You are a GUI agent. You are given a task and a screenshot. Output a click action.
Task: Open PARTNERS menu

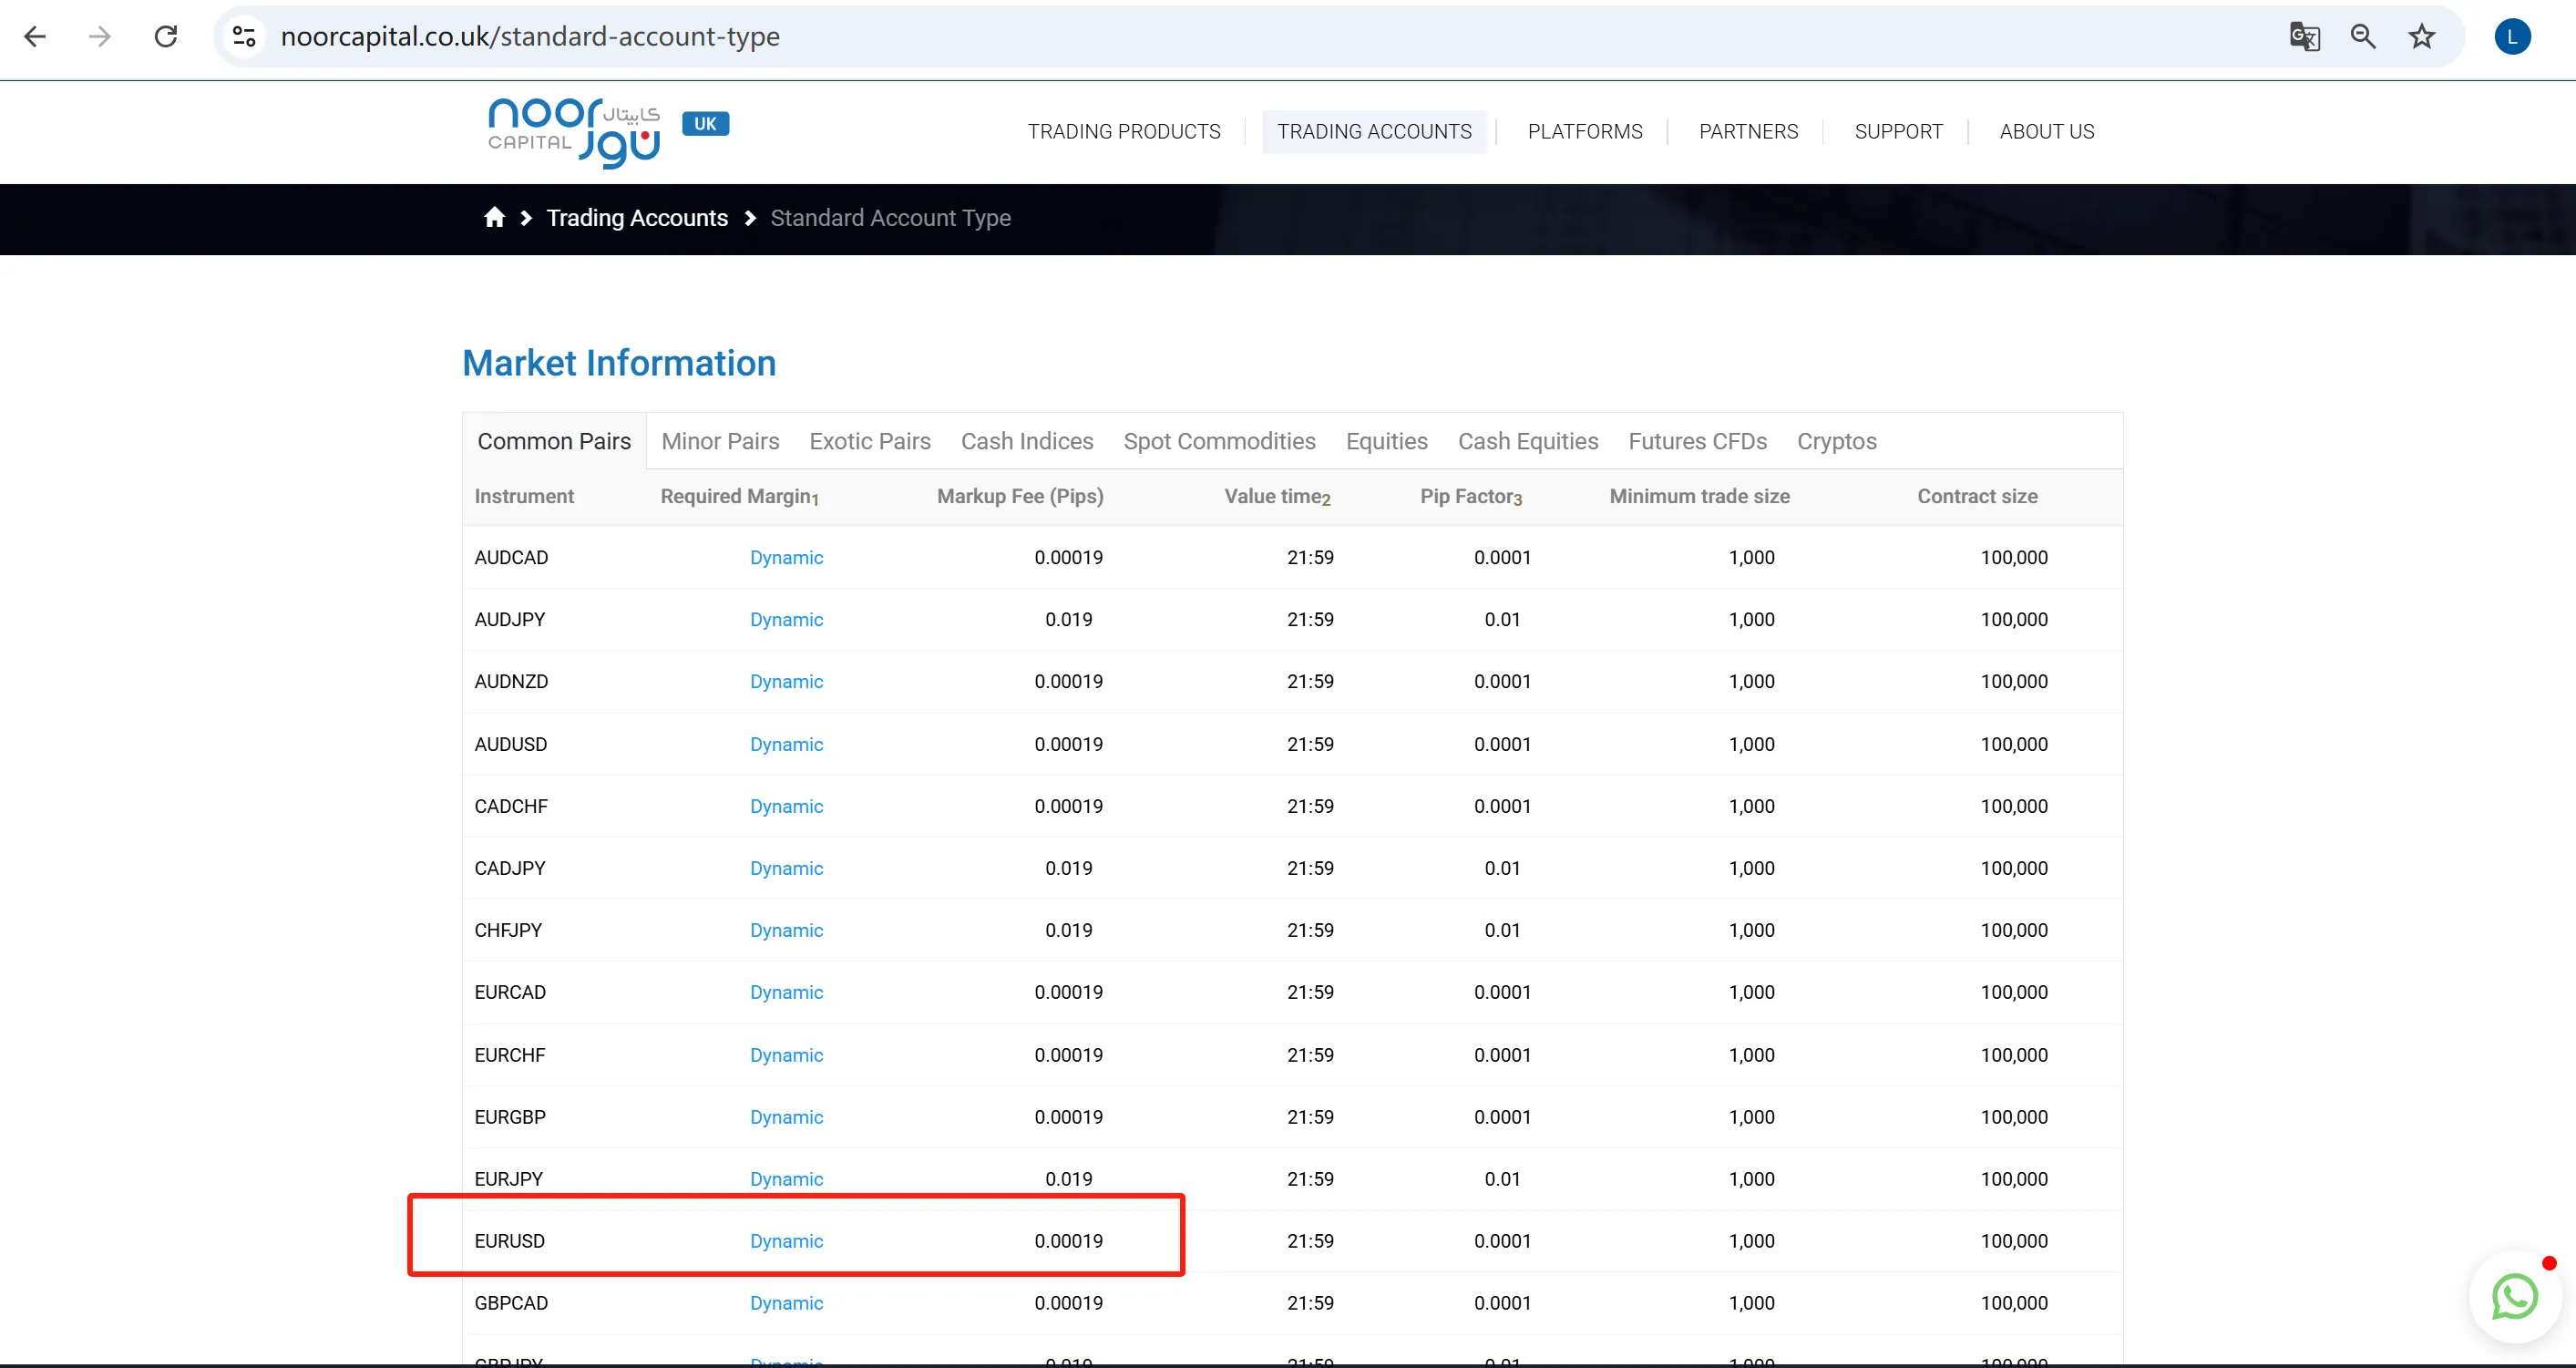[x=1748, y=131]
